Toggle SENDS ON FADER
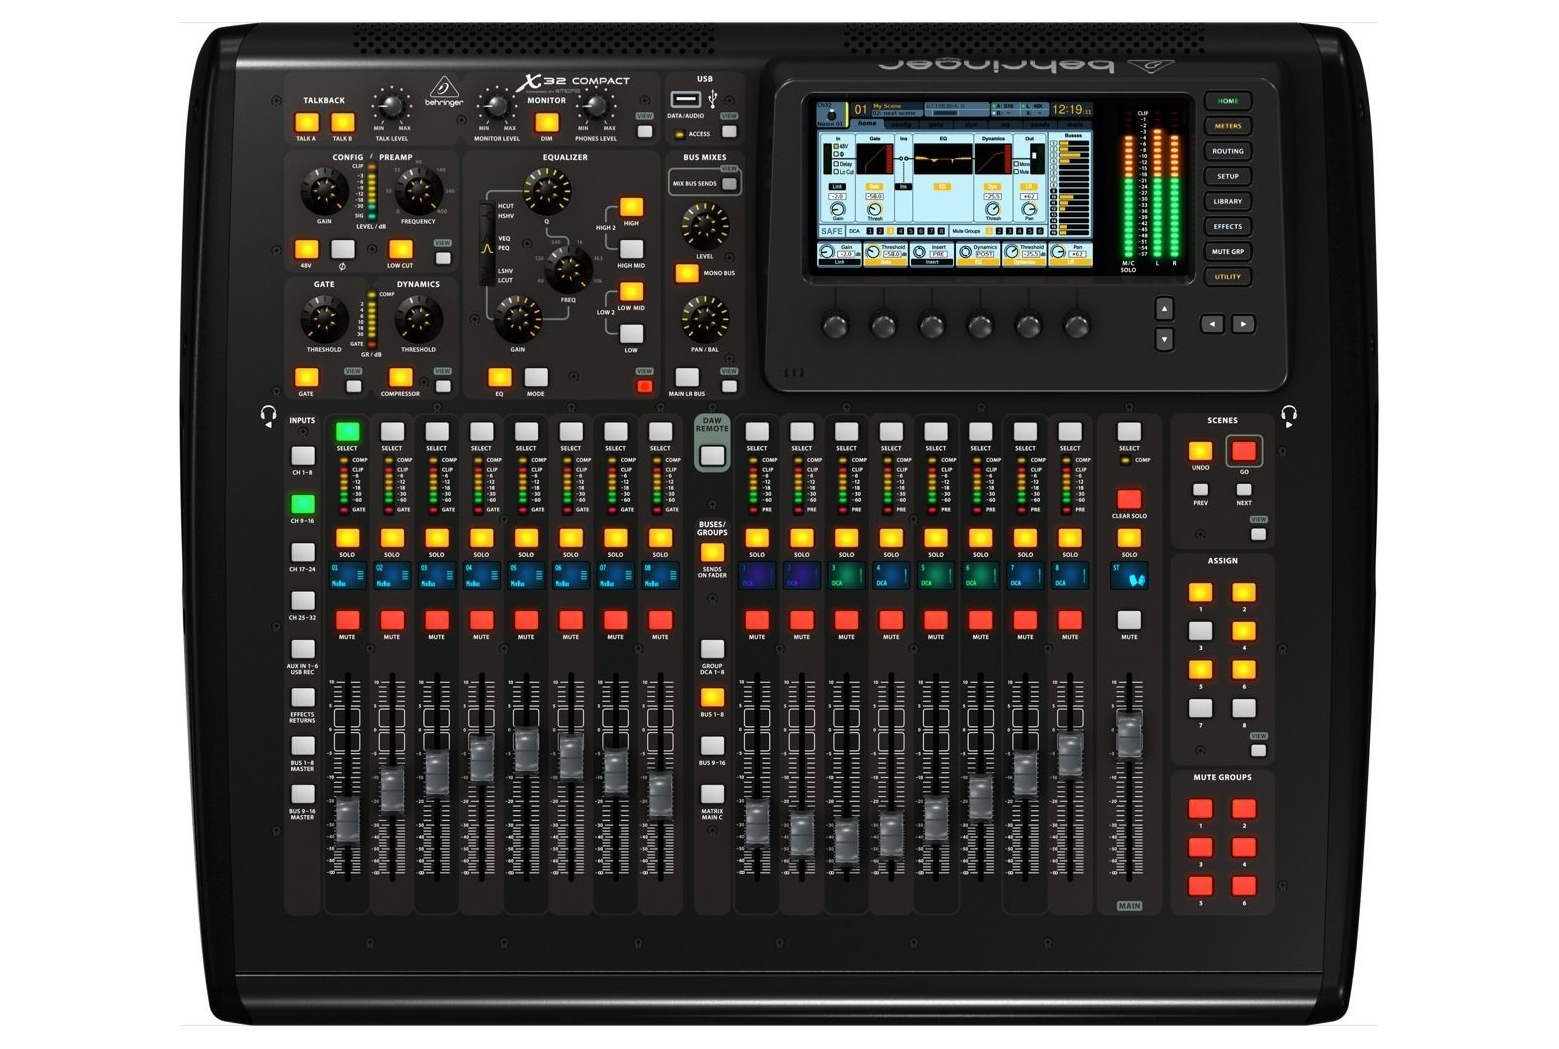 tap(712, 552)
